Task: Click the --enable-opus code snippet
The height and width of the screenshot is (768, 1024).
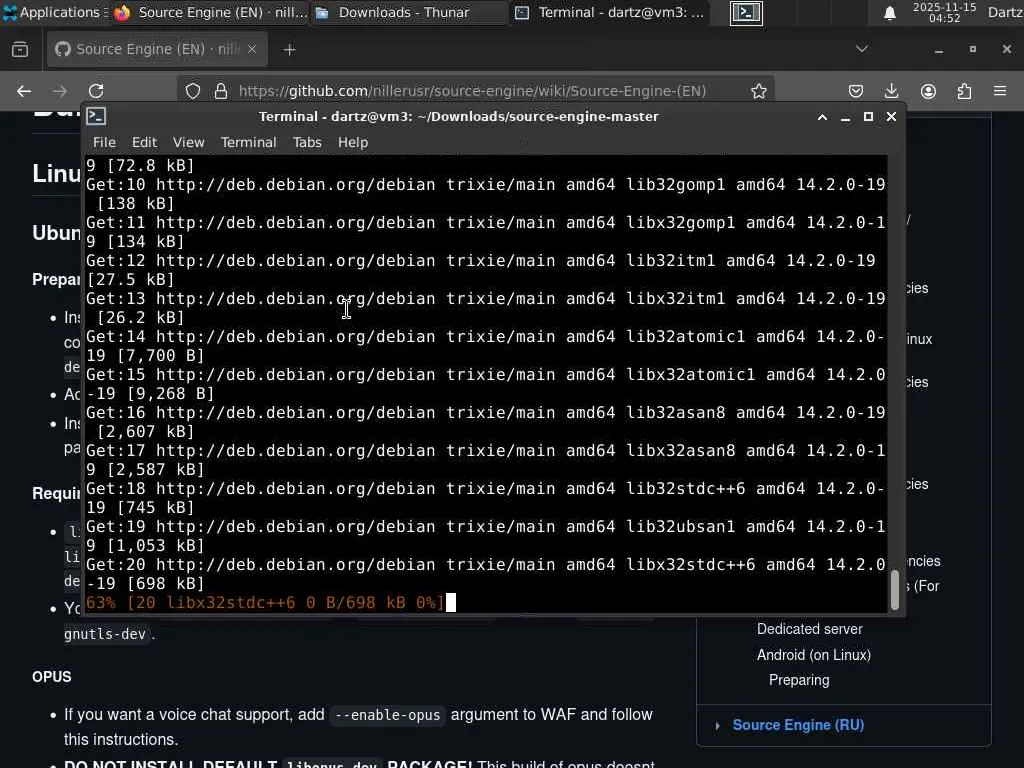Action: tap(387, 715)
